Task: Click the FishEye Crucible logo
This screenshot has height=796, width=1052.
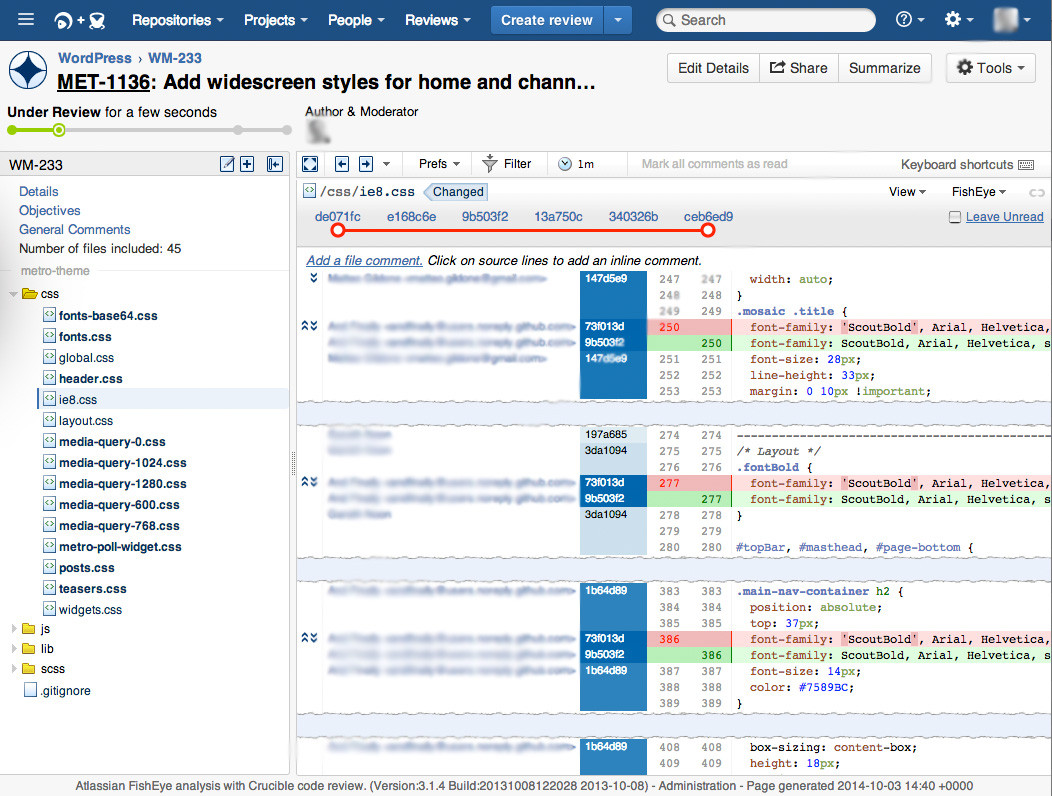Action: (80, 20)
